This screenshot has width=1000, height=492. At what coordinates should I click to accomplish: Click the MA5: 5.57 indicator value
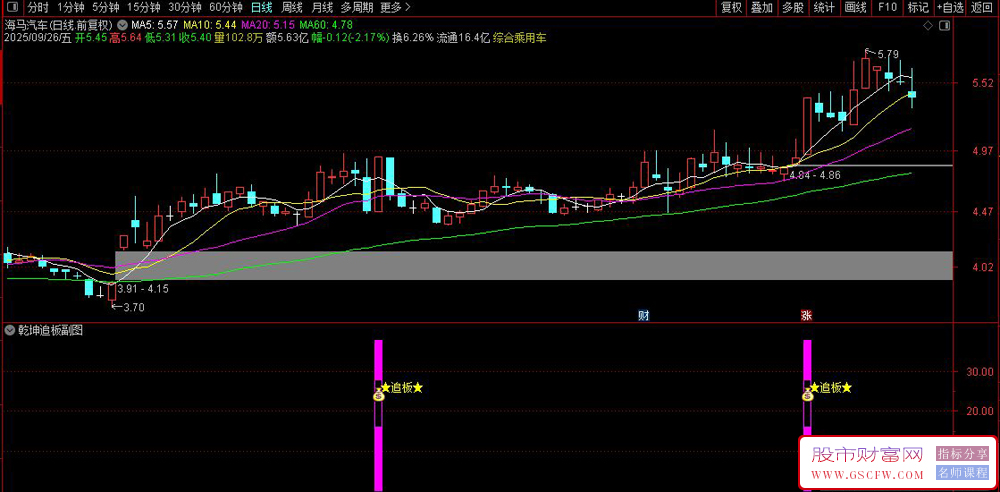[x=155, y=25]
